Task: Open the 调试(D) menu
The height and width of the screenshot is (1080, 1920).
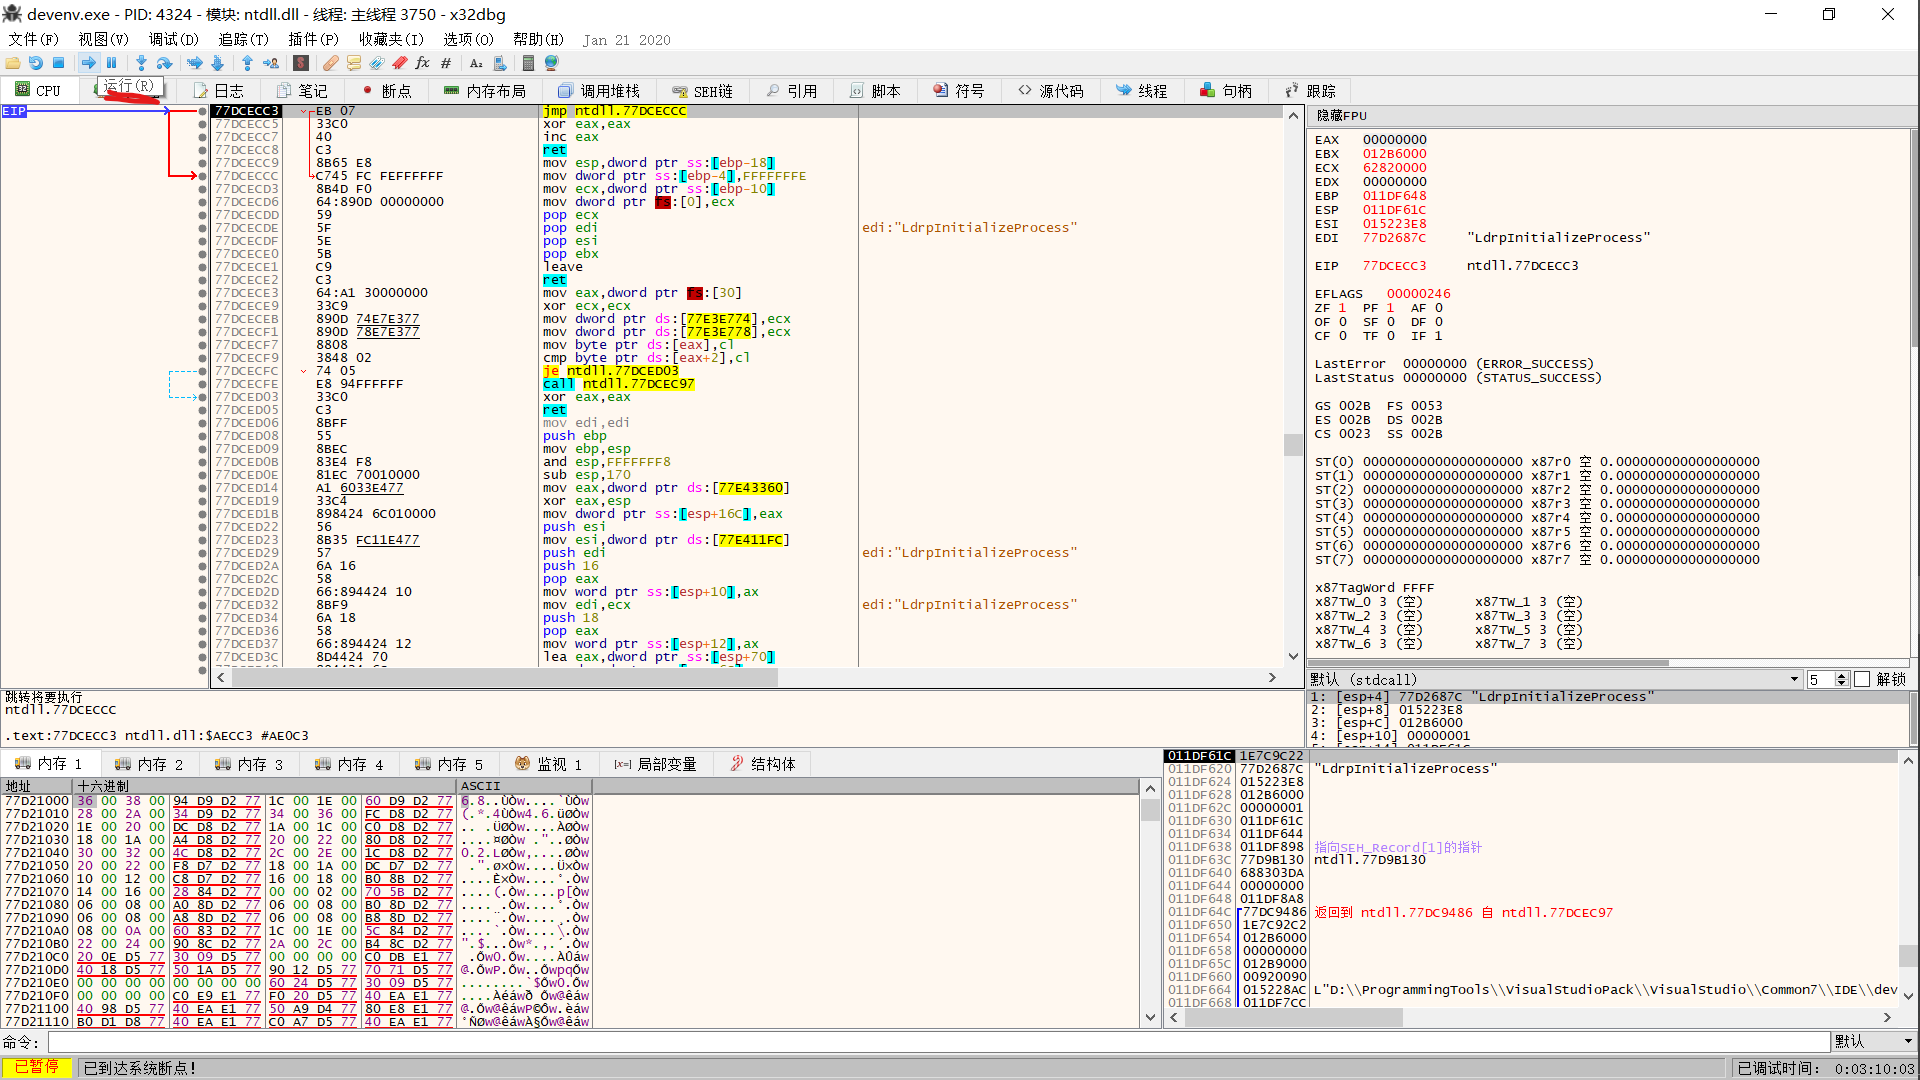Action: tap(173, 39)
